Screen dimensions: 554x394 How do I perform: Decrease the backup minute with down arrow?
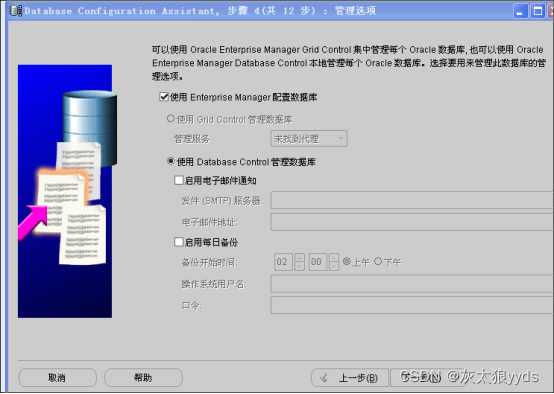[334, 266]
